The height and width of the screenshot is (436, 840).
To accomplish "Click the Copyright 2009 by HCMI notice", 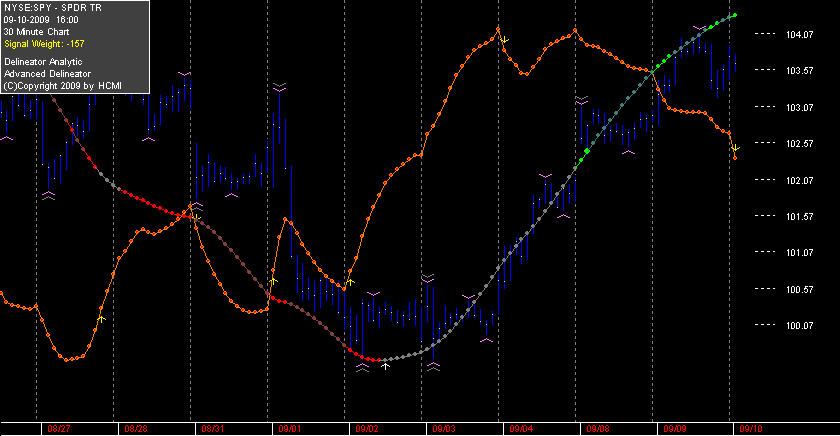I will click(x=63, y=86).
